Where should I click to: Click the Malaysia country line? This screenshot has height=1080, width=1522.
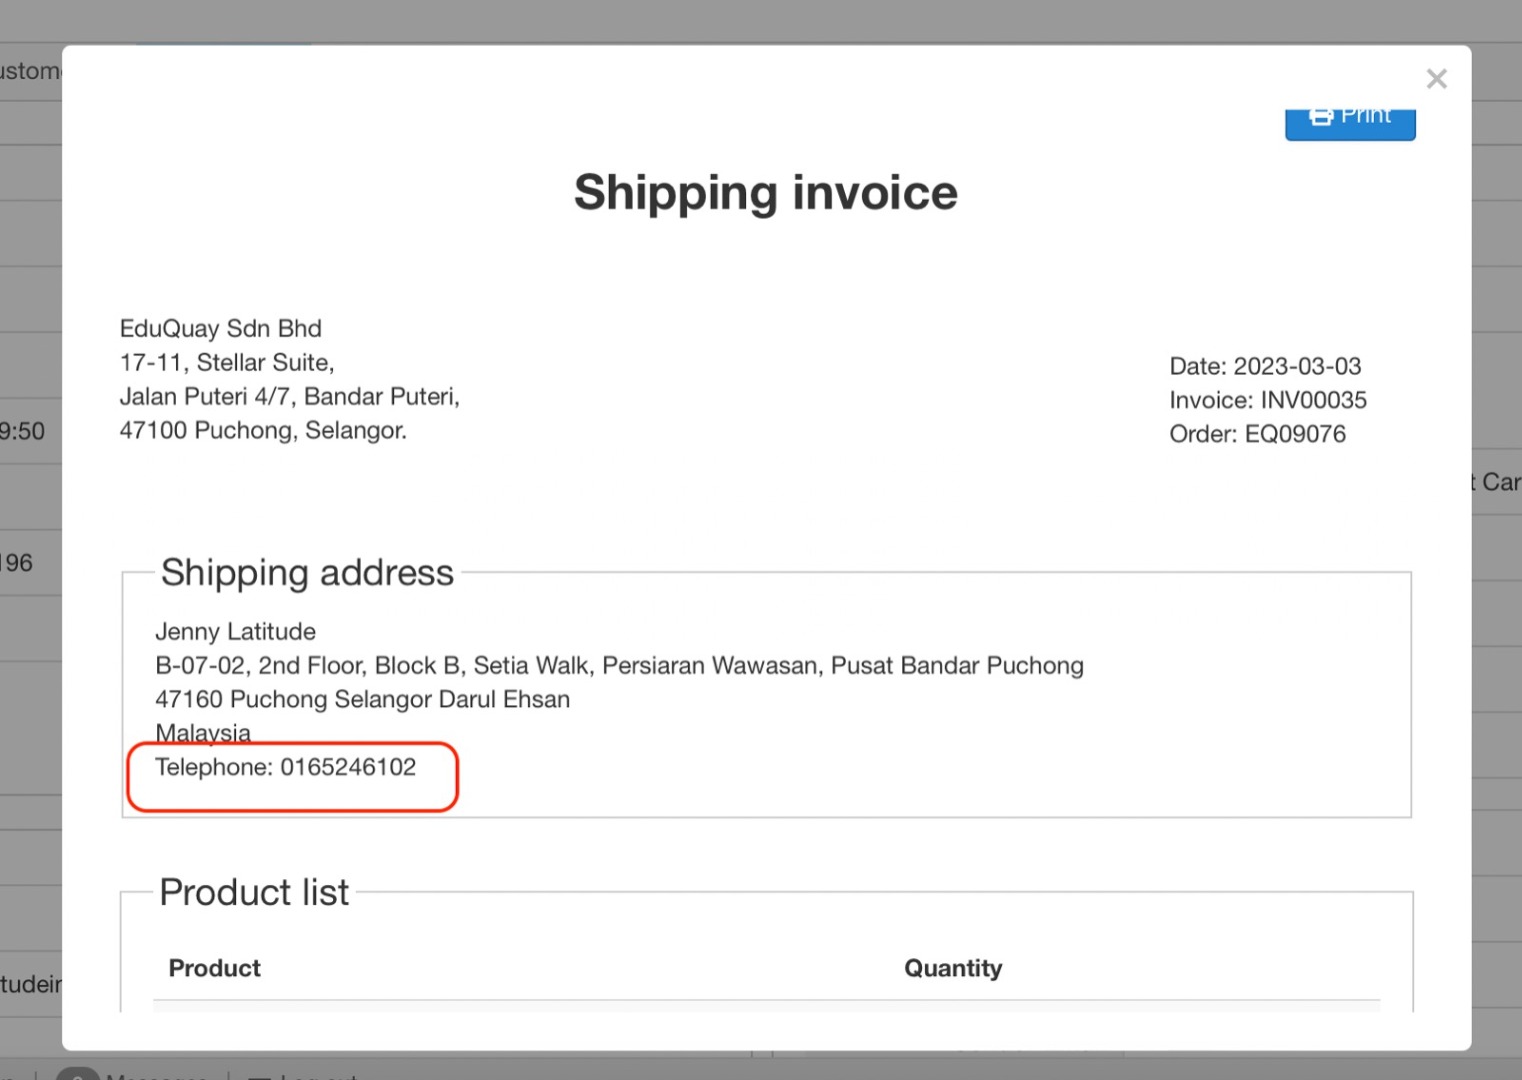pyautogui.click(x=202, y=733)
